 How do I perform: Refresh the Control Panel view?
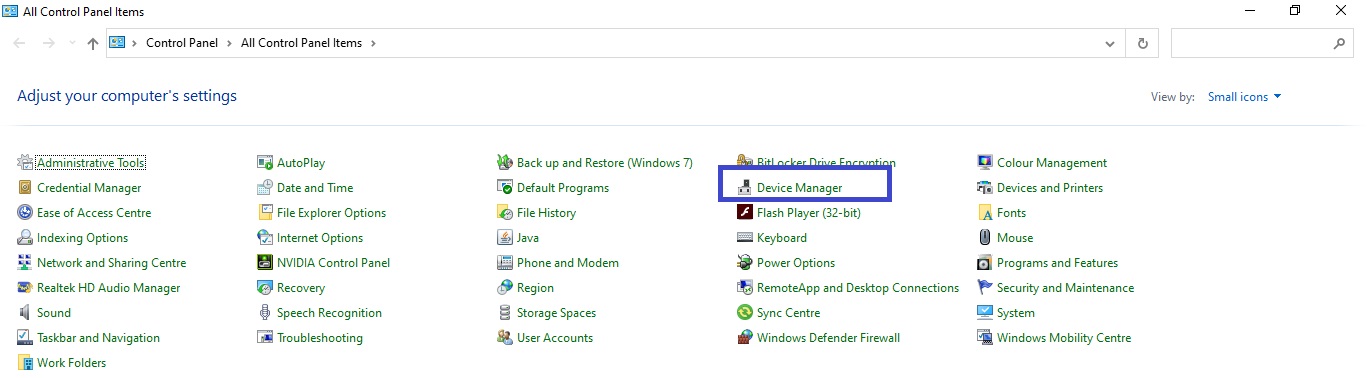tap(1142, 44)
